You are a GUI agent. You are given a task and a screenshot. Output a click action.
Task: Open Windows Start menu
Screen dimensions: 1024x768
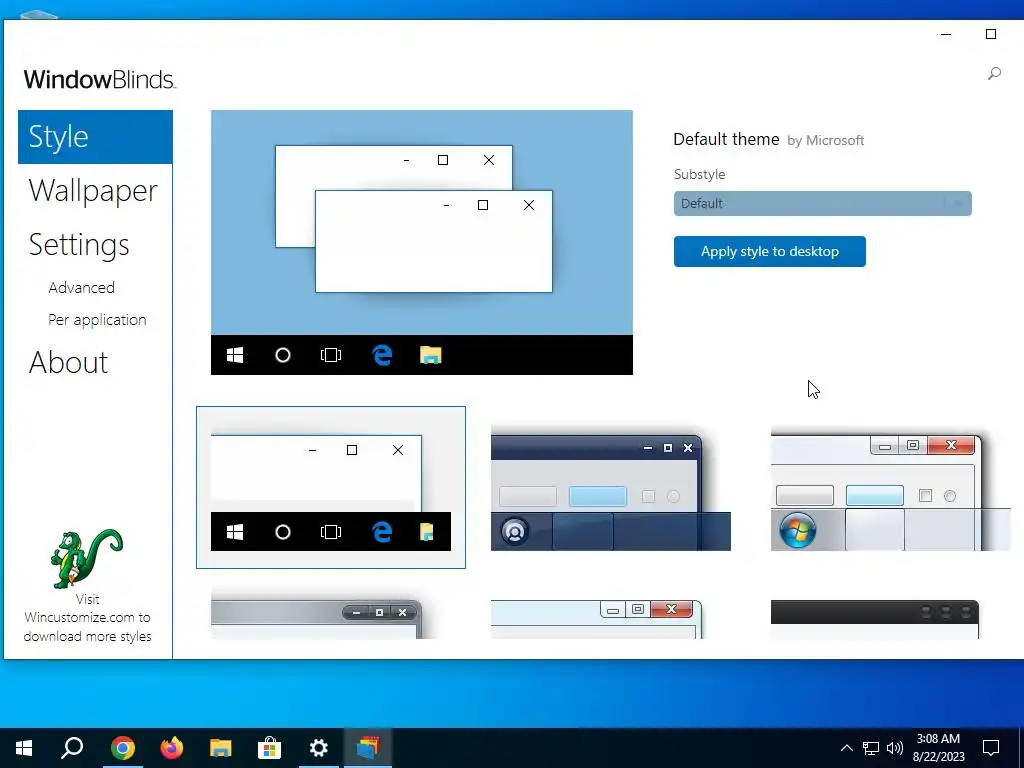24,748
